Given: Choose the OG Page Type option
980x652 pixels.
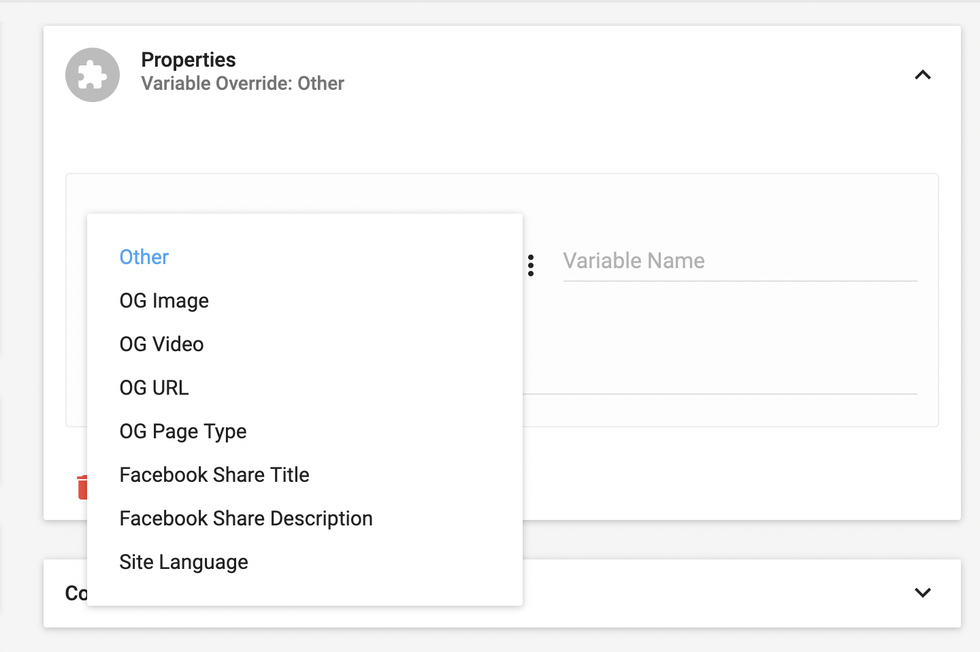Looking at the screenshot, I should coord(183,432).
